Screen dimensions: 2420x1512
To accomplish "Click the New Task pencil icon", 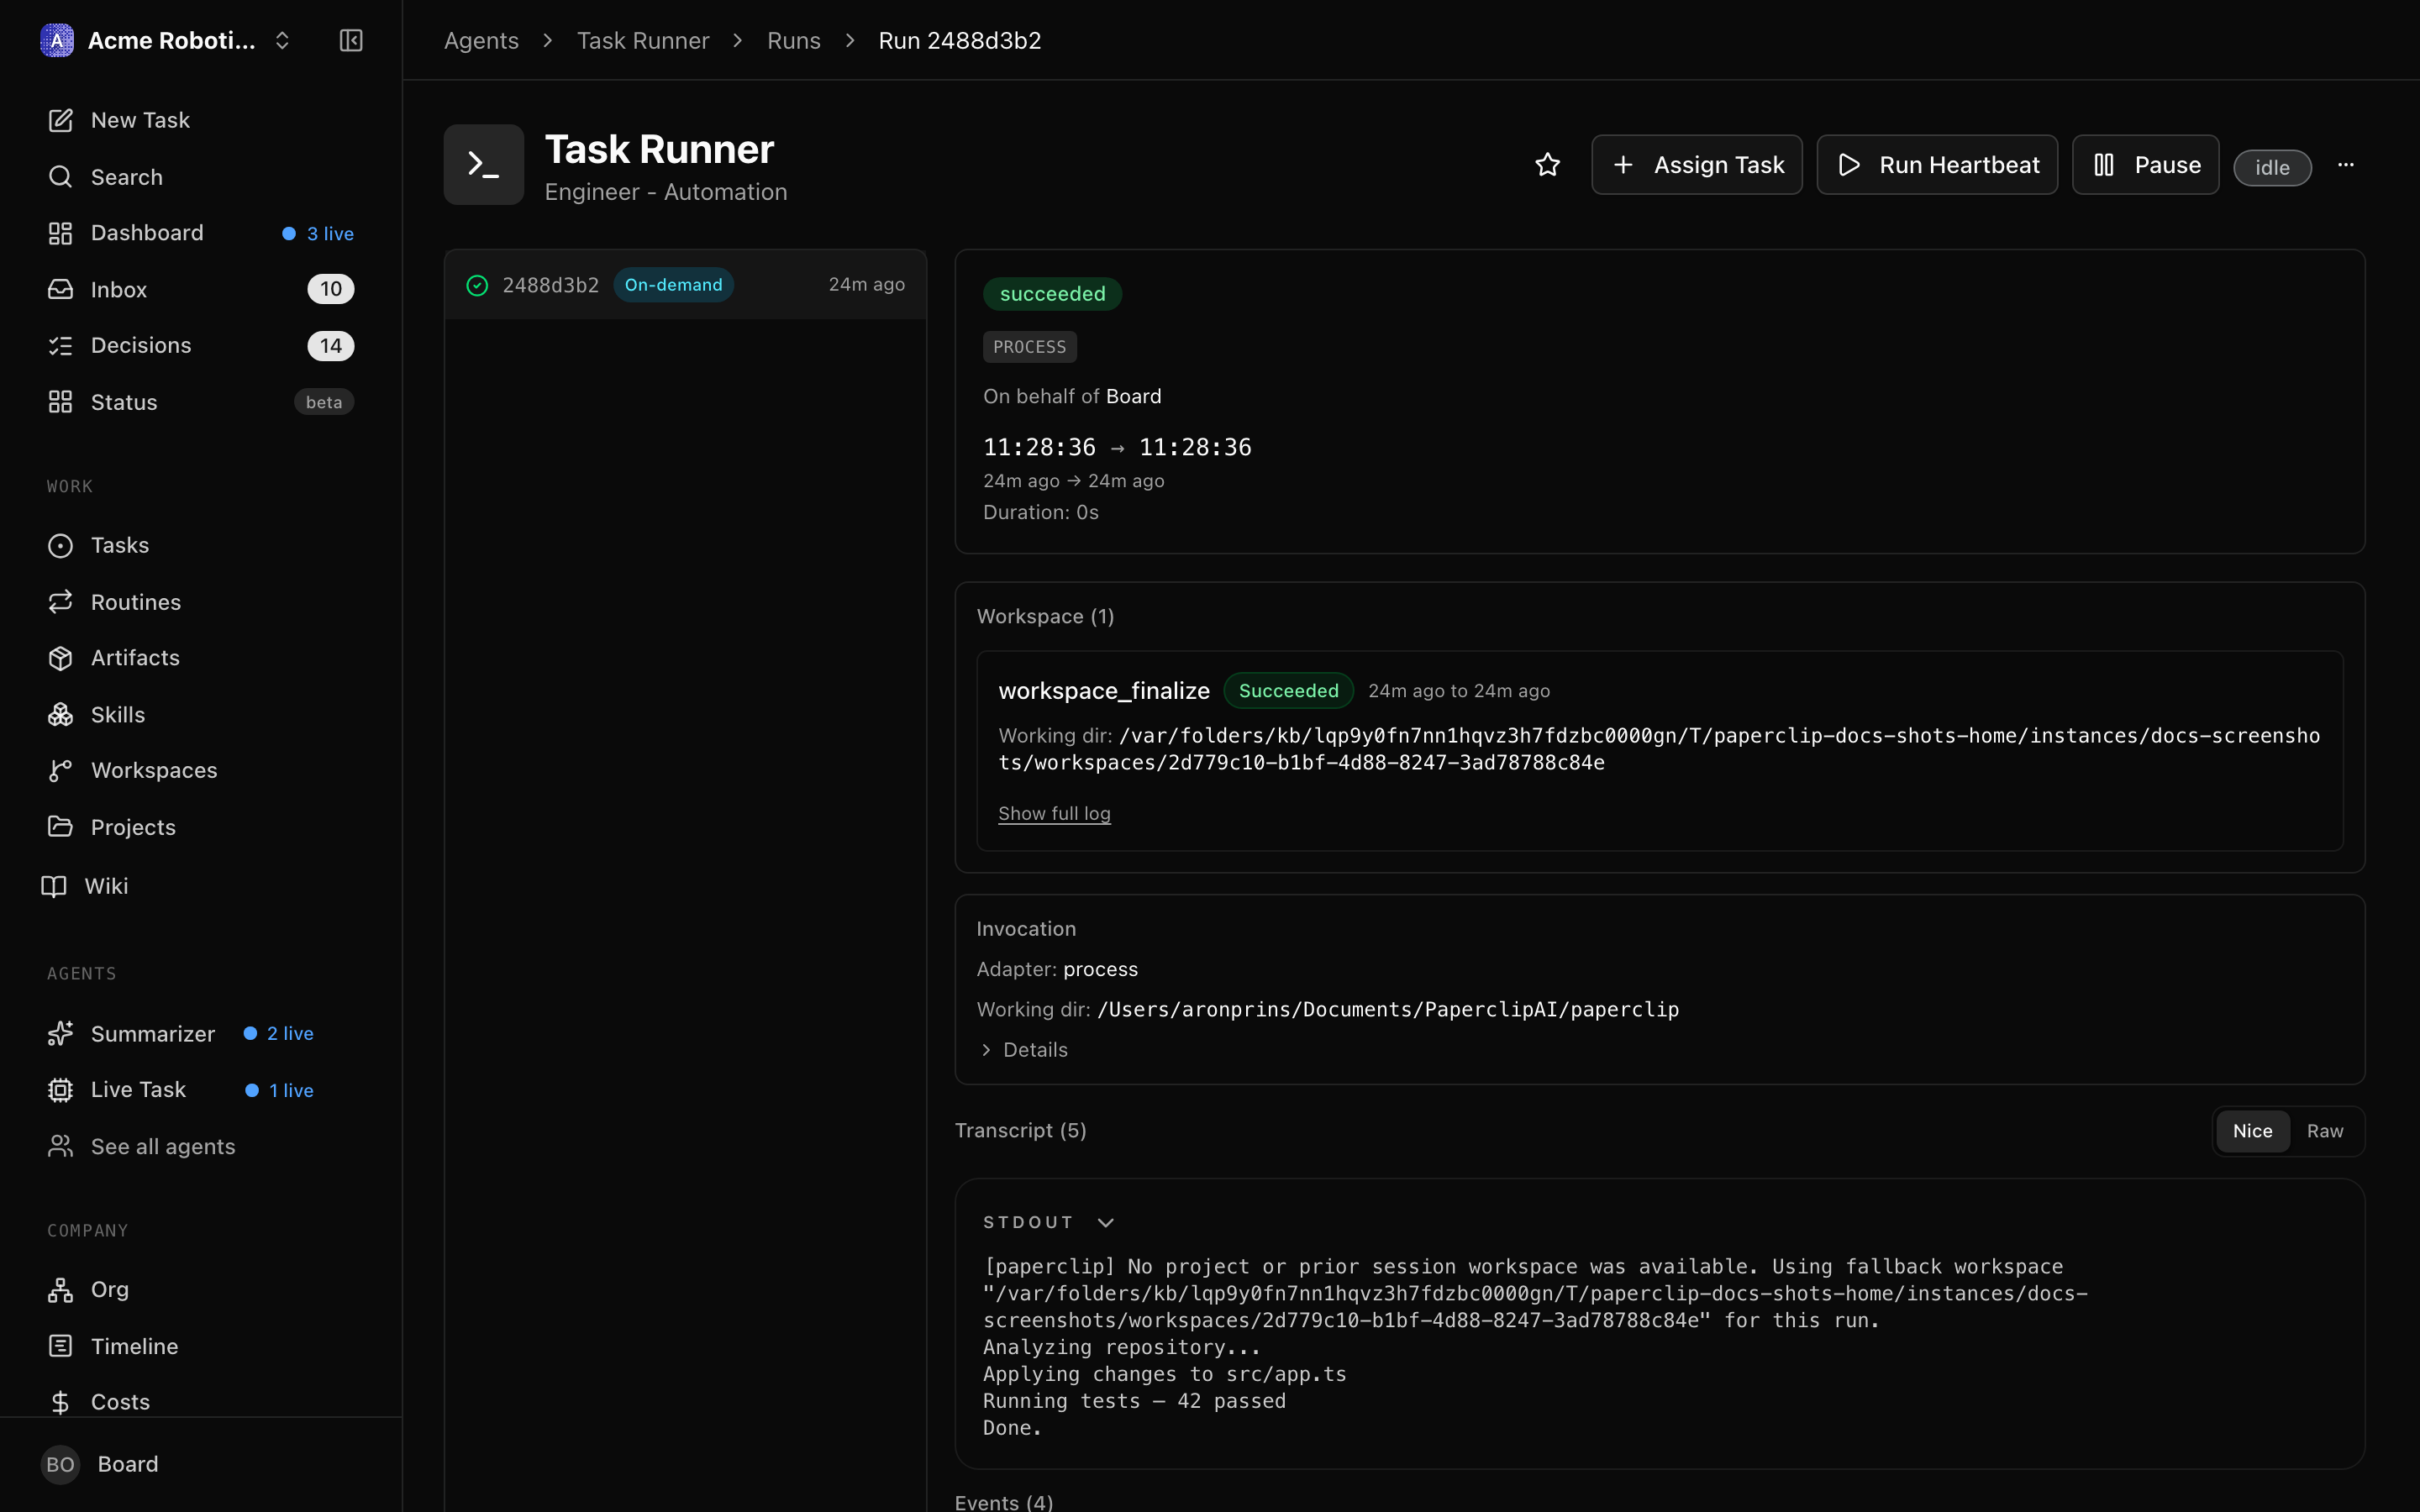I will (60, 120).
